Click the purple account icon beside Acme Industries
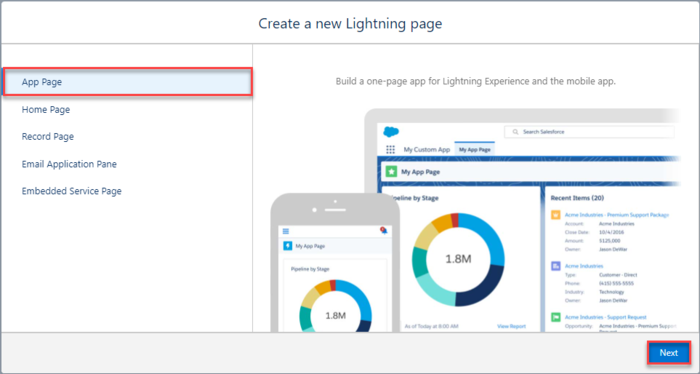The height and width of the screenshot is (374, 700). pos(556,266)
